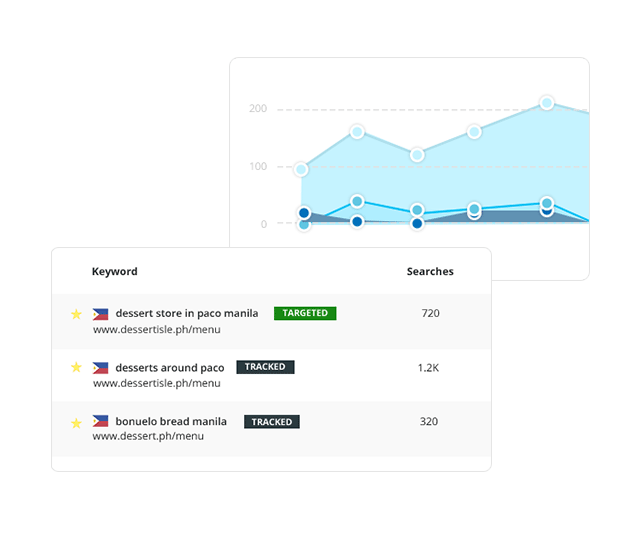This screenshot has width=636, height=539.
Task: Click the Keyword column header
Action: [x=115, y=271]
